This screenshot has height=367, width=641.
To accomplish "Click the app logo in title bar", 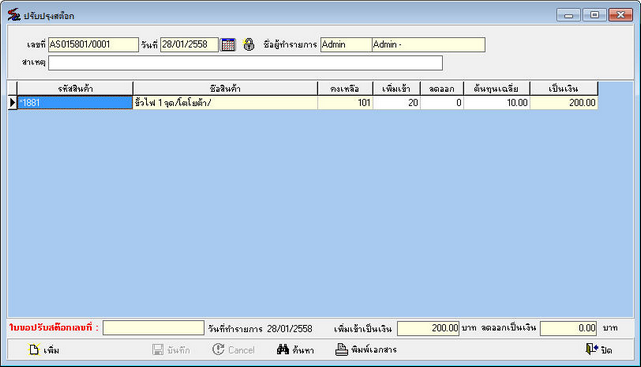I will 14,15.
